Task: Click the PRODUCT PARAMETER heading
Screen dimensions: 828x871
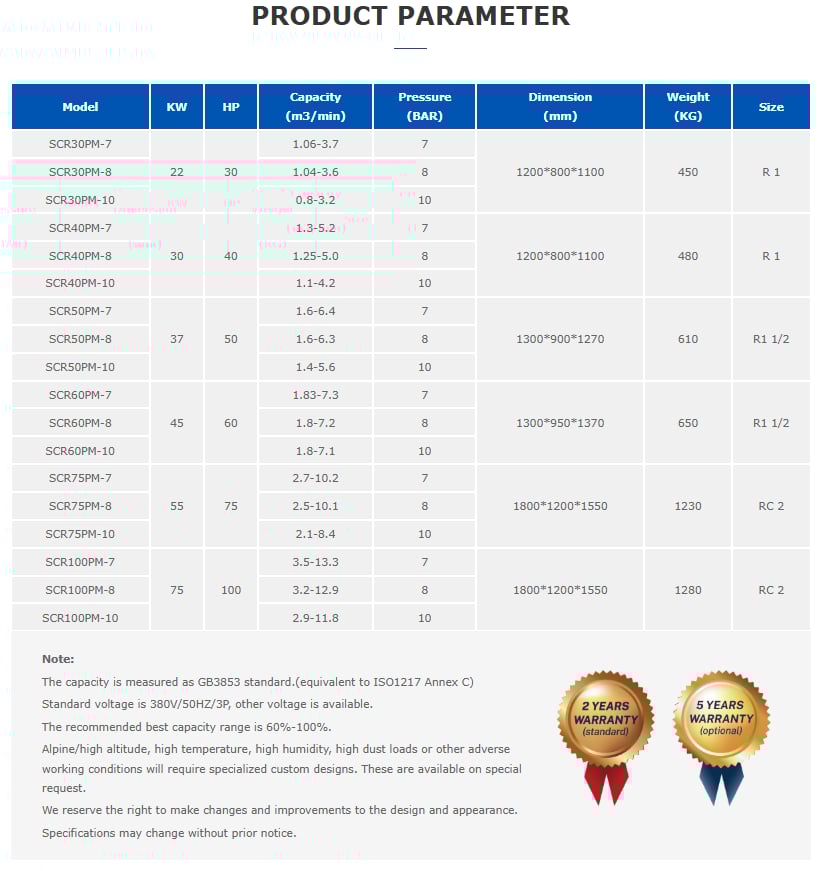Action: pyautogui.click(x=410, y=16)
